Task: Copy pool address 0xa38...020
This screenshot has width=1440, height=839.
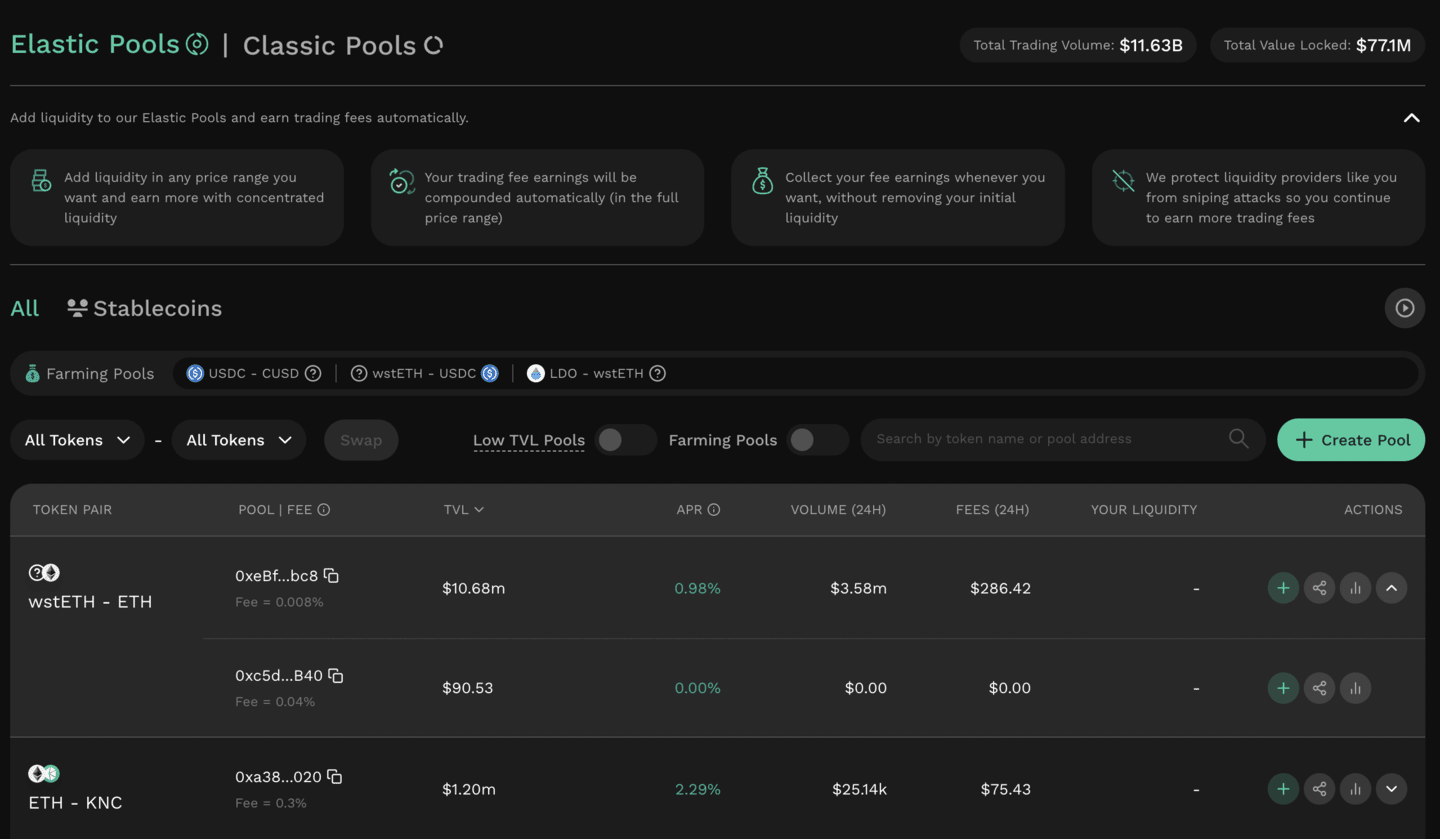Action: (x=335, y=777)
